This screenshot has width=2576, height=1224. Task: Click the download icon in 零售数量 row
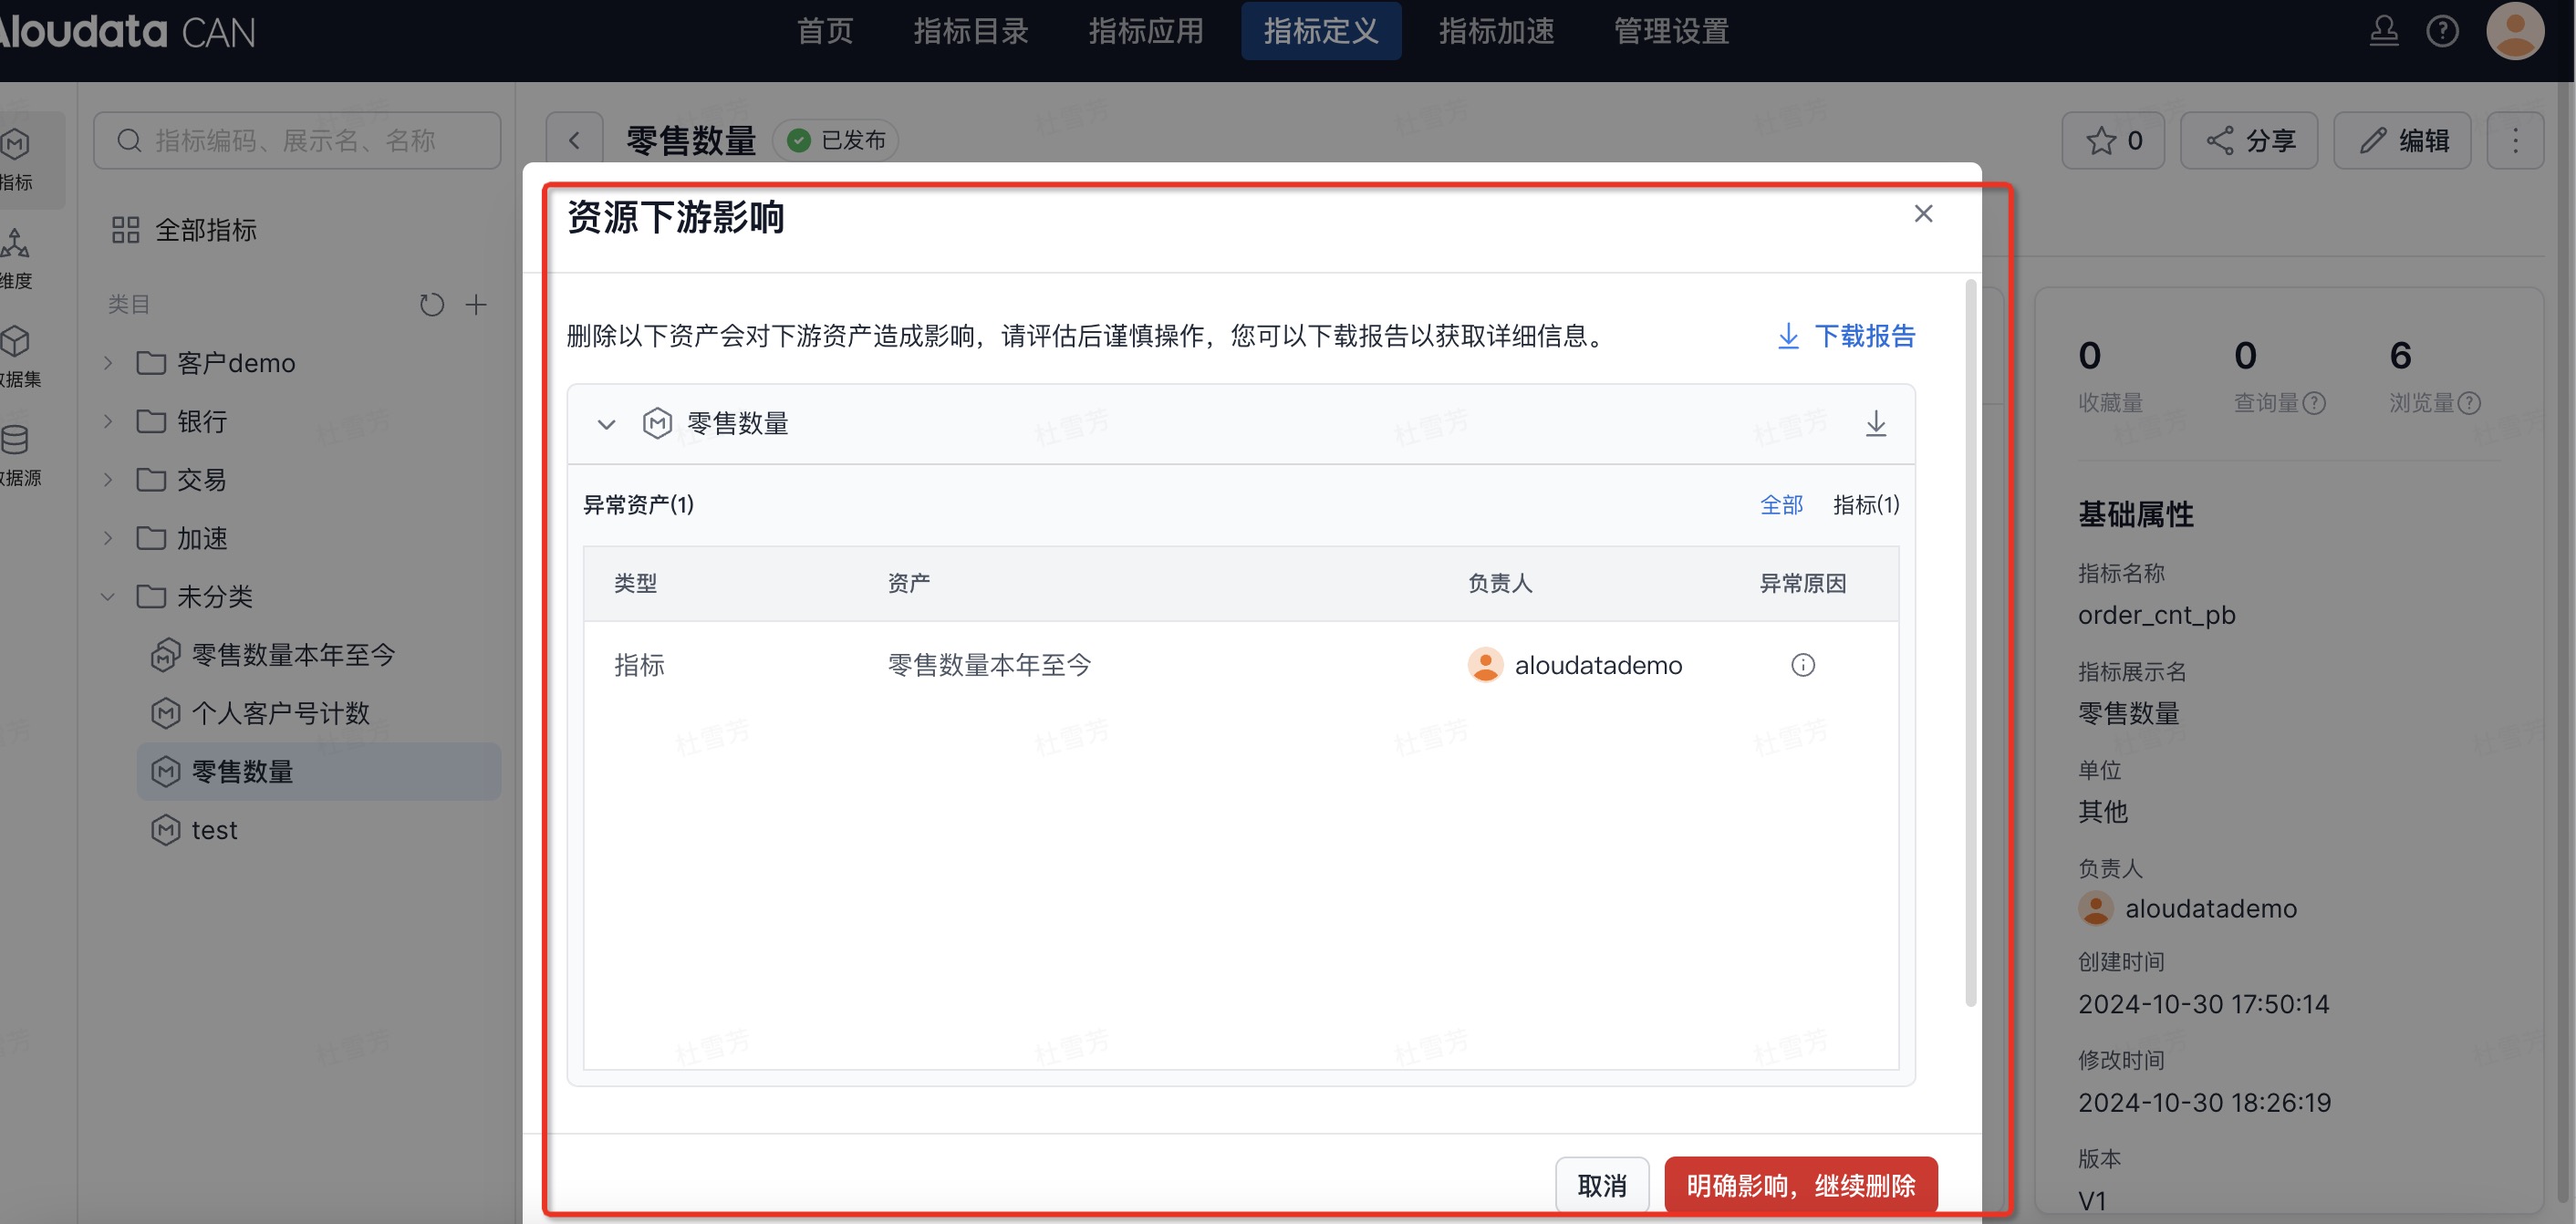pos(1875,423)
